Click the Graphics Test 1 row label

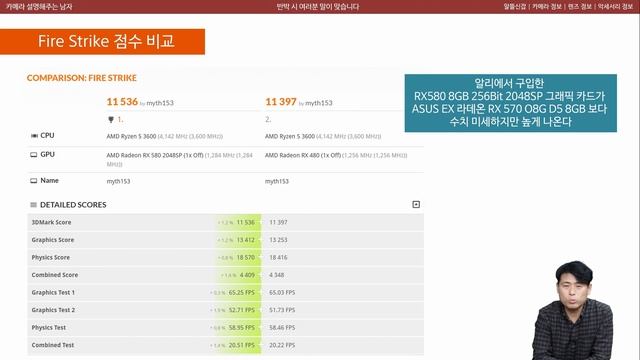pyautogui.click(x=53, y=293)
